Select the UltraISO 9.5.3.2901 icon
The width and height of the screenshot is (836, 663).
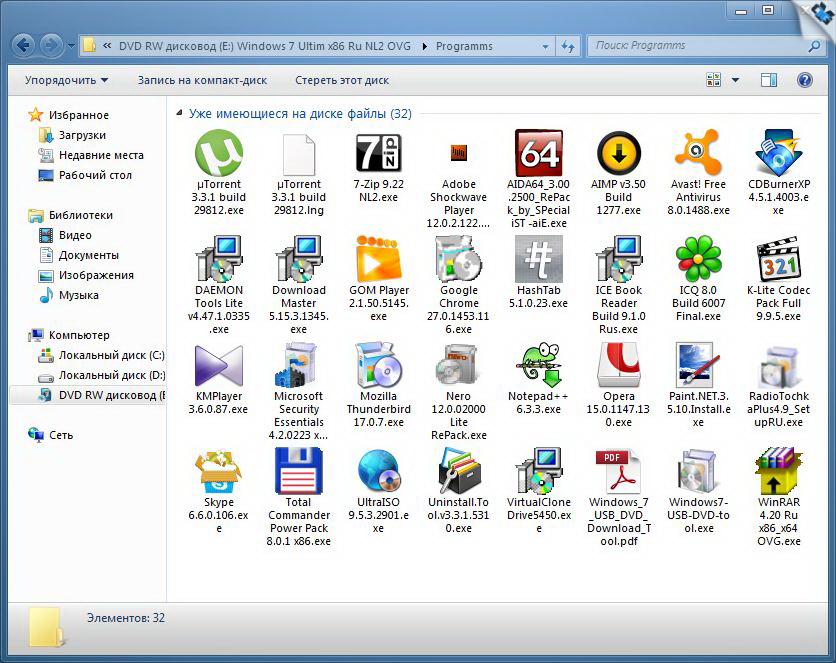[x=379, y=471]
